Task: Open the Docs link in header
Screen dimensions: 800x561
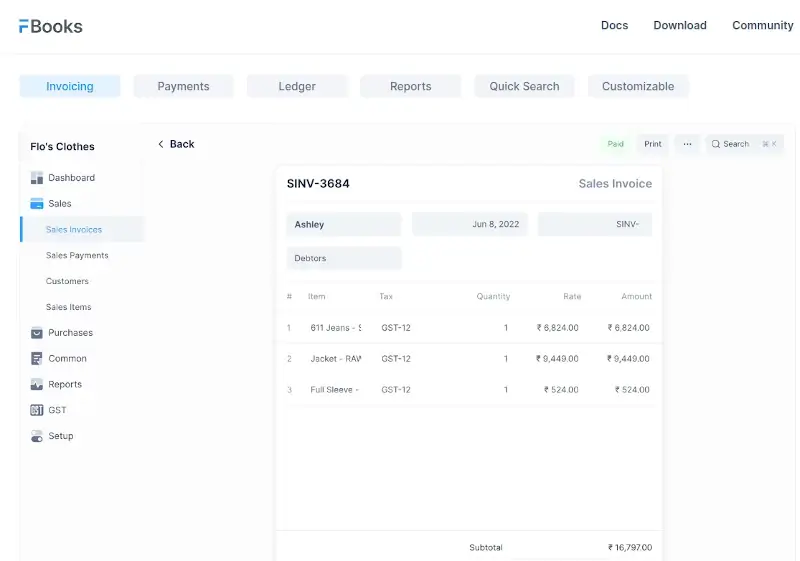Action: click(614, 26)
